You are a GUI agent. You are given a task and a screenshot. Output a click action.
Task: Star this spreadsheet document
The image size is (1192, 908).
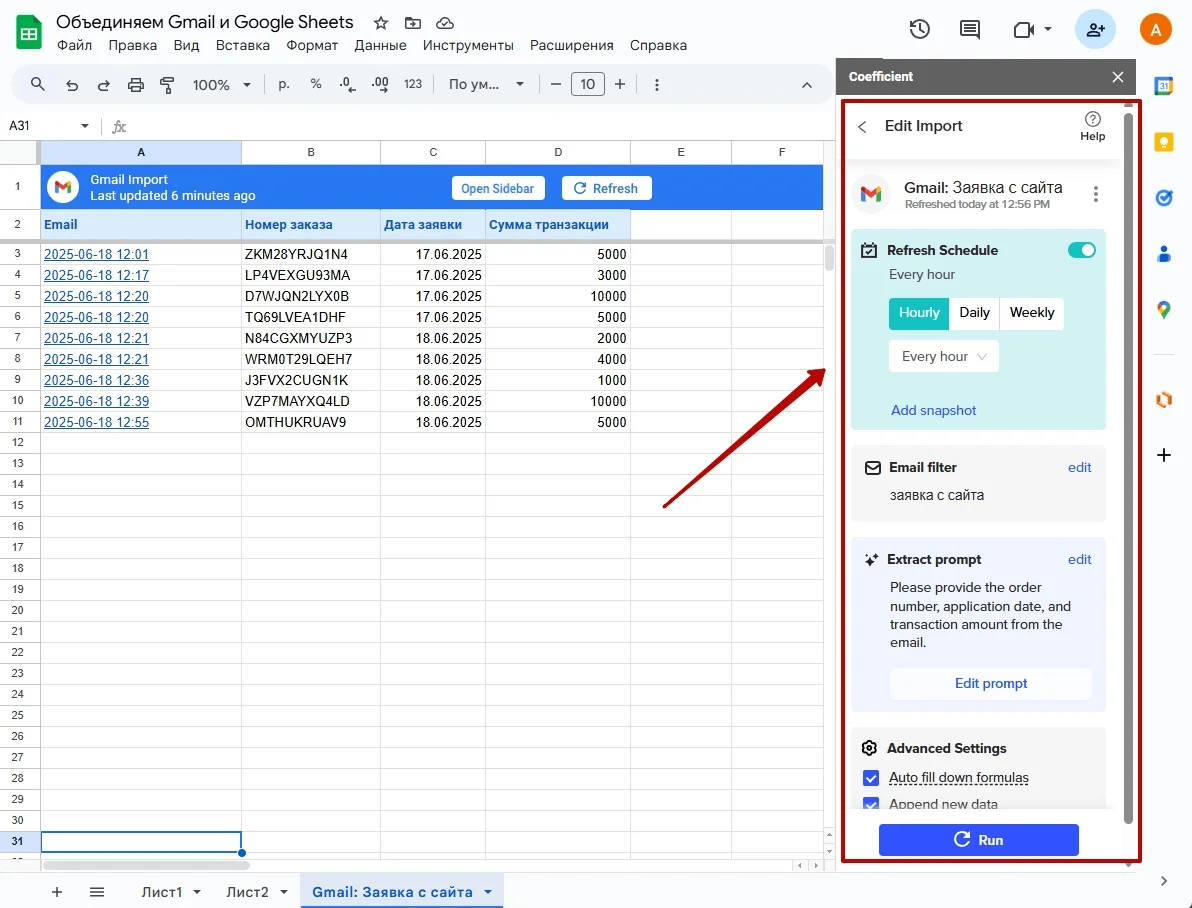(x=381, y=23)
